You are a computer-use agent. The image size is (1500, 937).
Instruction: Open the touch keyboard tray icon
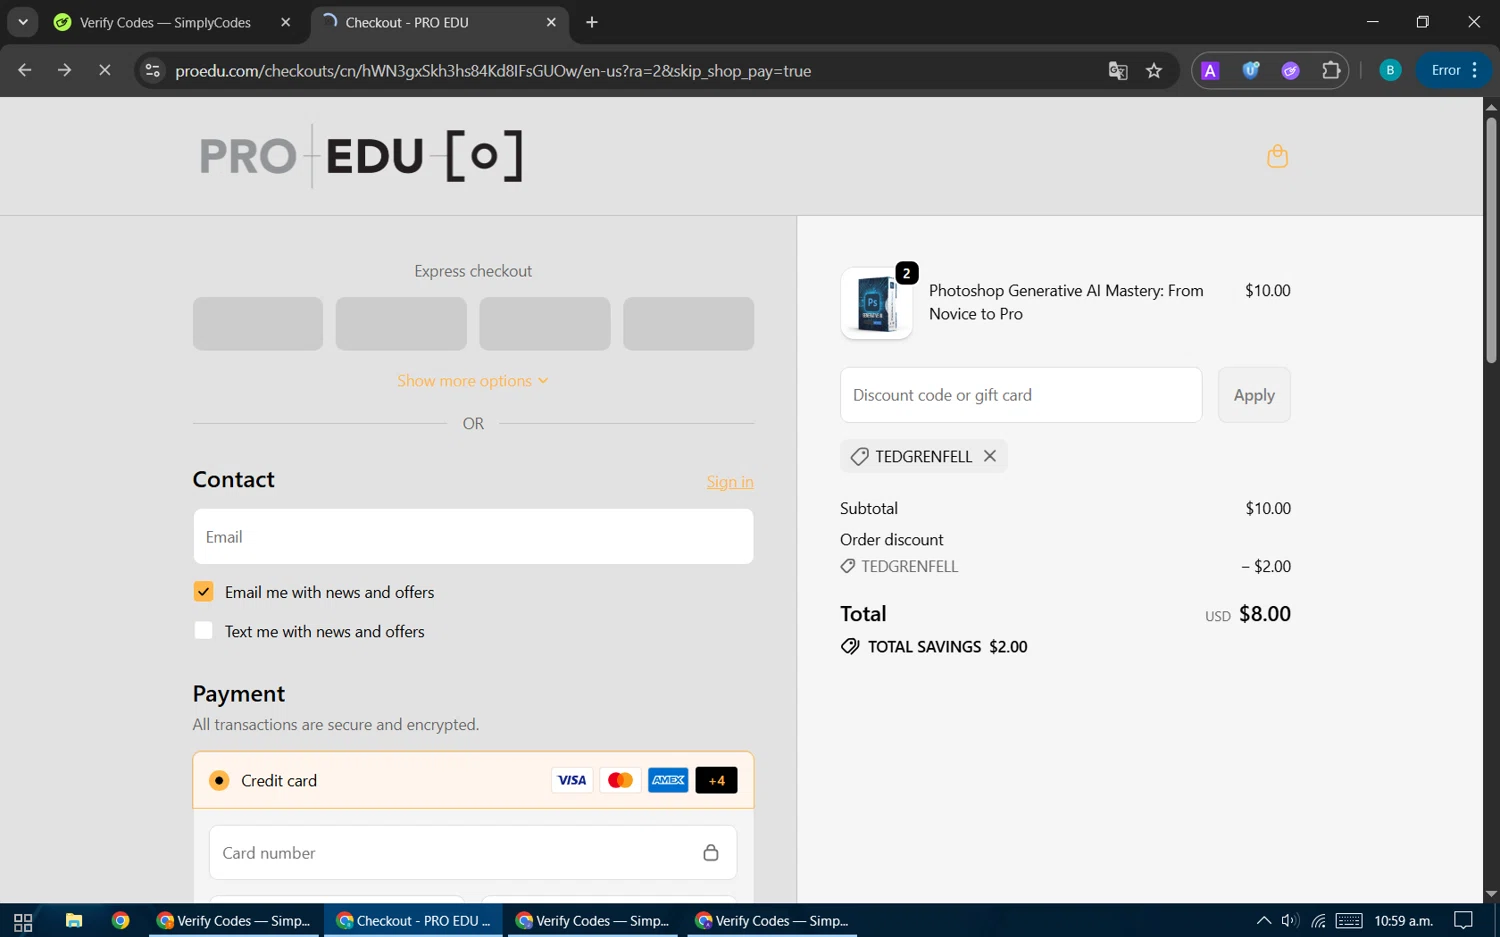tap(1349, 921)
